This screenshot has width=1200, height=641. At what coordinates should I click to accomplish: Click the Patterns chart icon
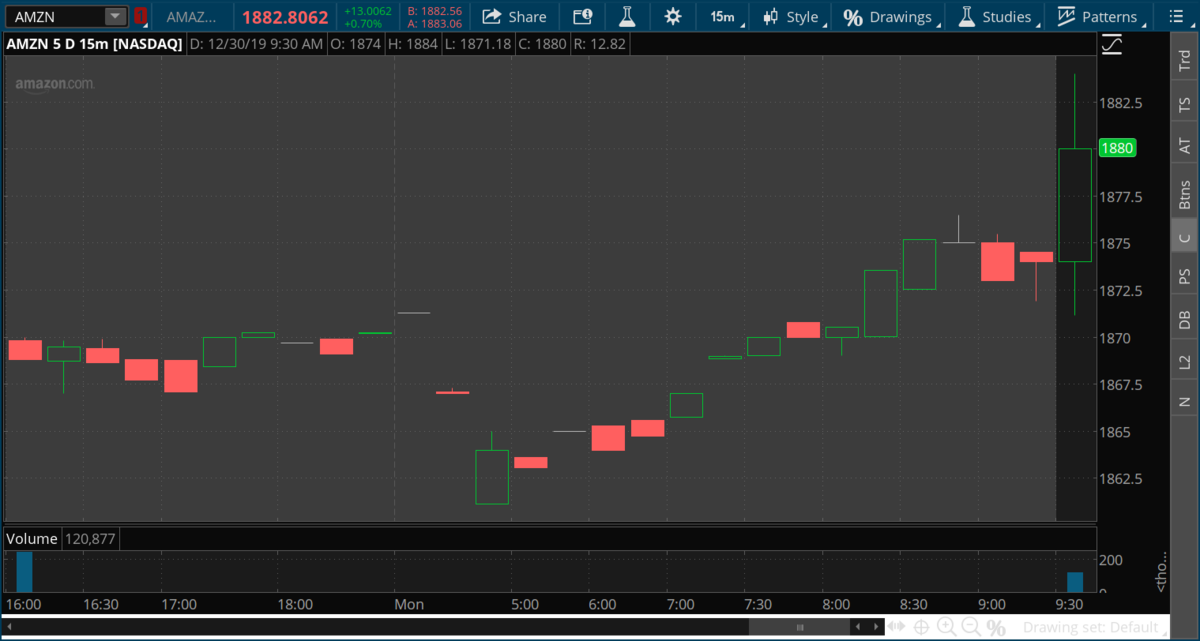tap(1067, 16)
